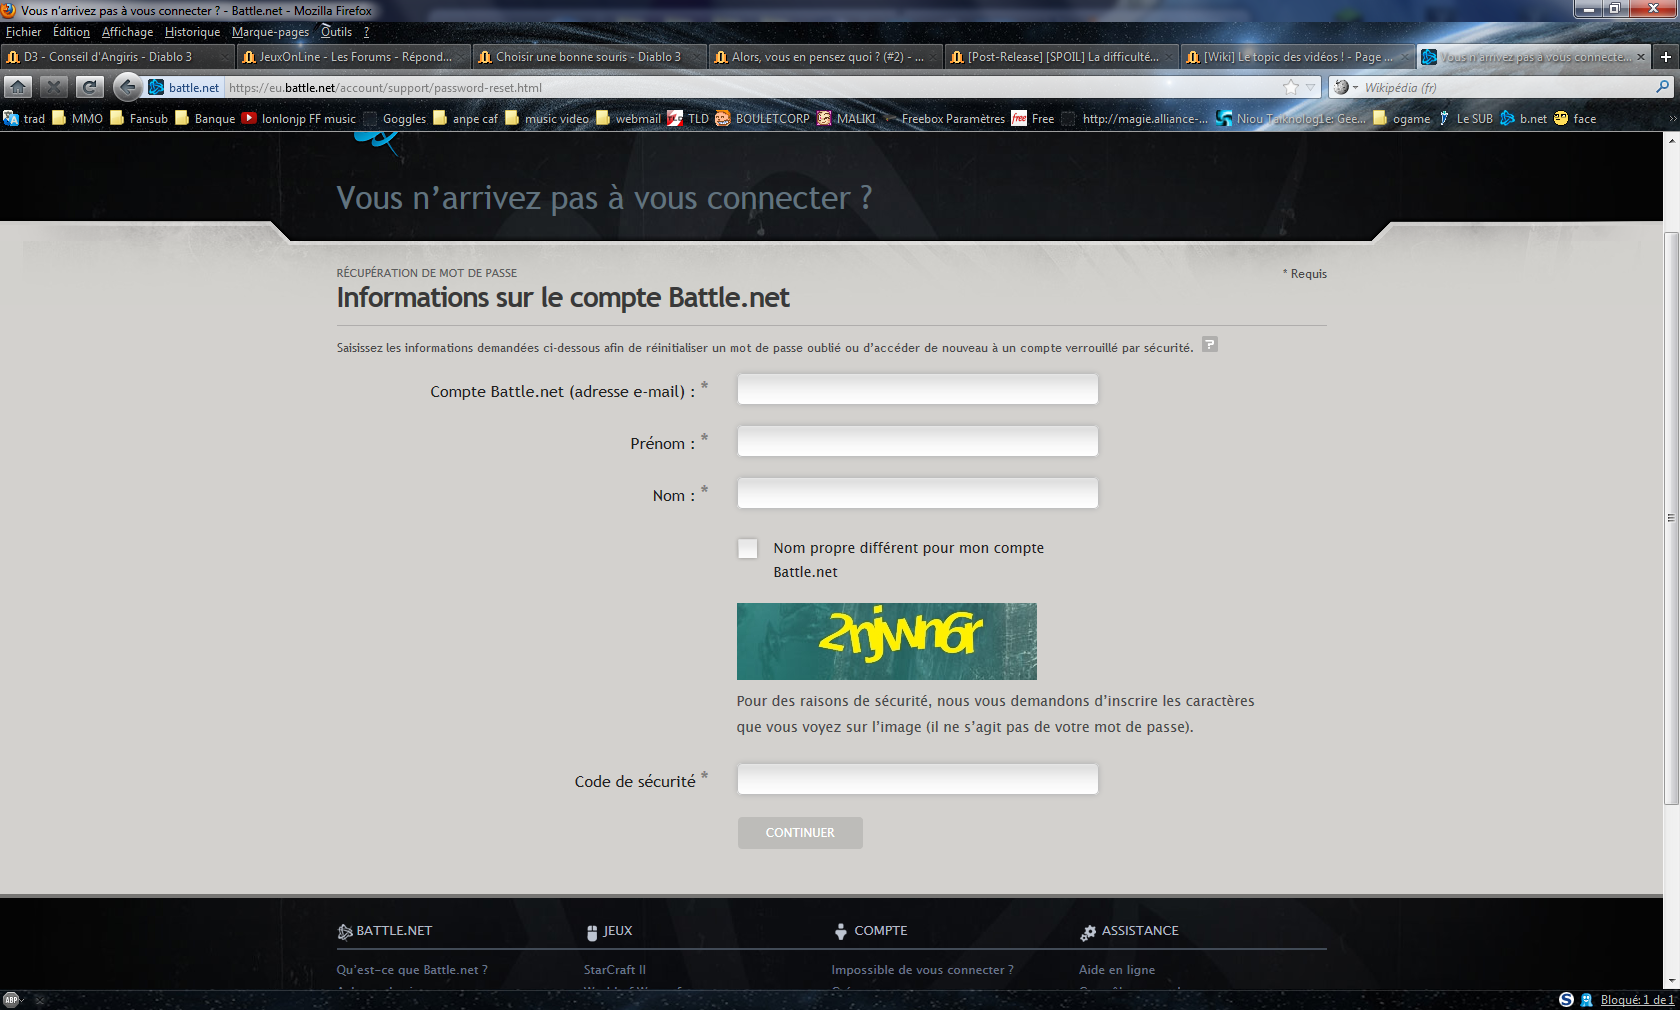
Task: Show more bookmarks chevron
Action: [x=1672, y=118]
